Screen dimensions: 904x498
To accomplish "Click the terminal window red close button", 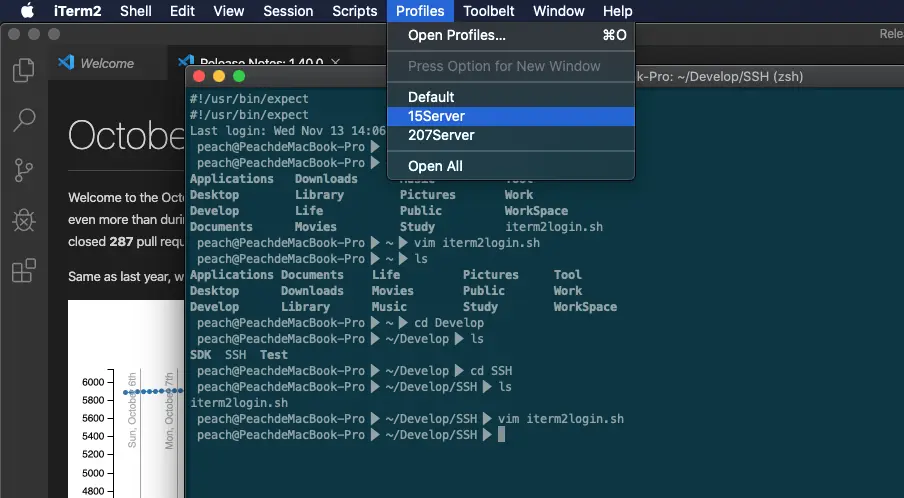I will coord(199,76).
